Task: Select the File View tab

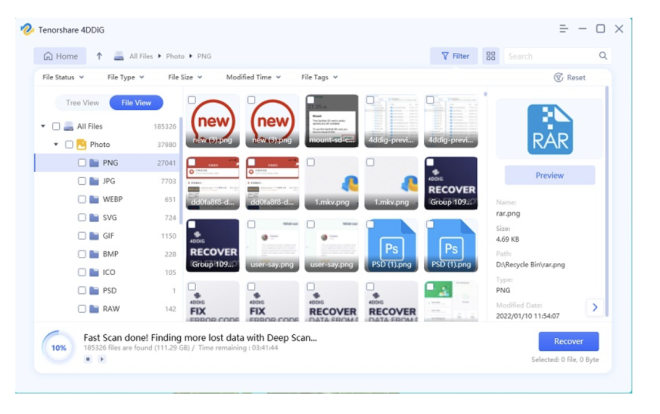Action: [136, 103]
